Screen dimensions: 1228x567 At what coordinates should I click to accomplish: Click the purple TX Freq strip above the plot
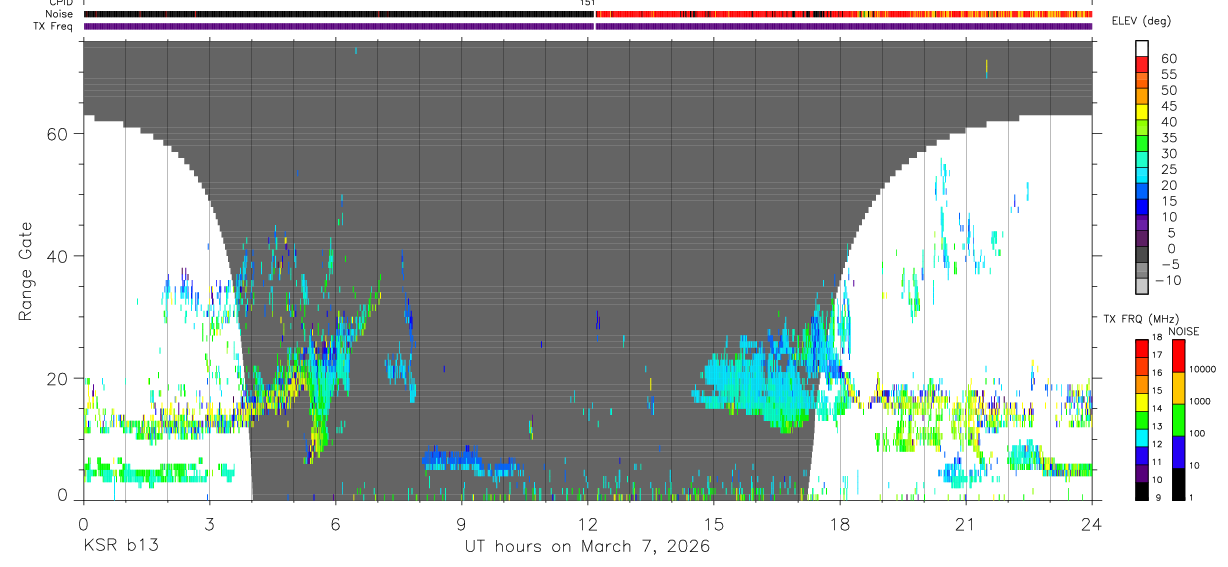coord(588,26)
